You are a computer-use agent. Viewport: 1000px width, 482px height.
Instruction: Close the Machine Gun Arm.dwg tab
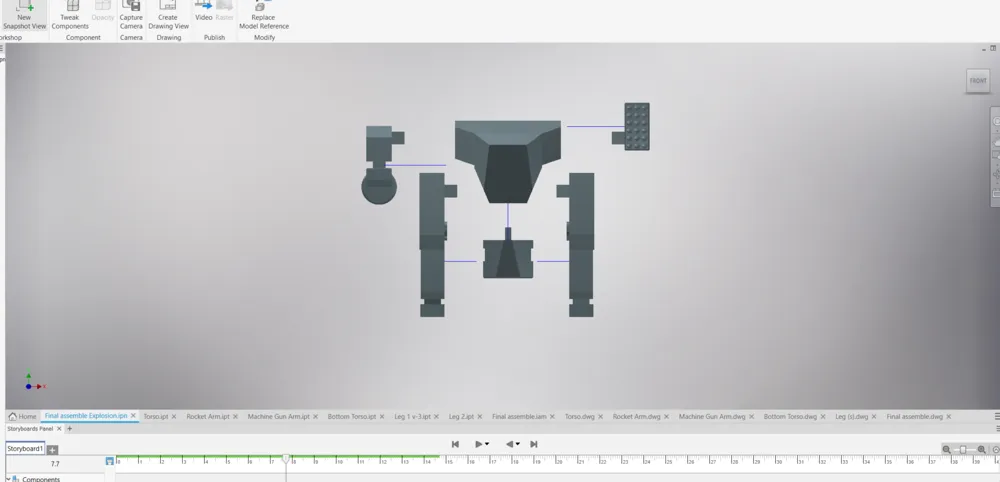[x=751, y=416]
